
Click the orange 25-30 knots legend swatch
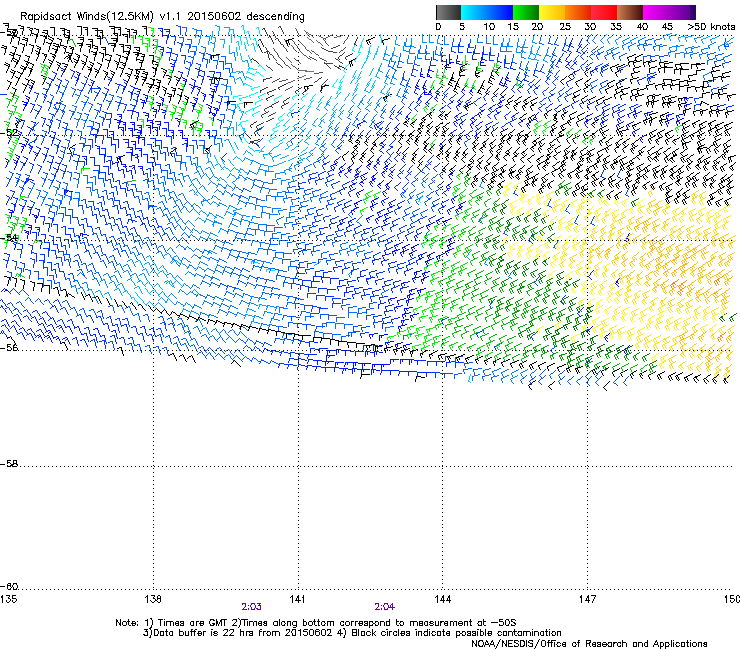coord(578,12)
